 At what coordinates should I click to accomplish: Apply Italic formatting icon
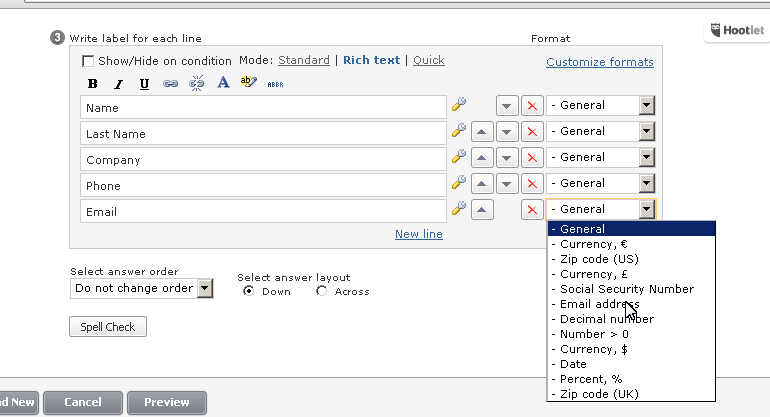[118, 84]
